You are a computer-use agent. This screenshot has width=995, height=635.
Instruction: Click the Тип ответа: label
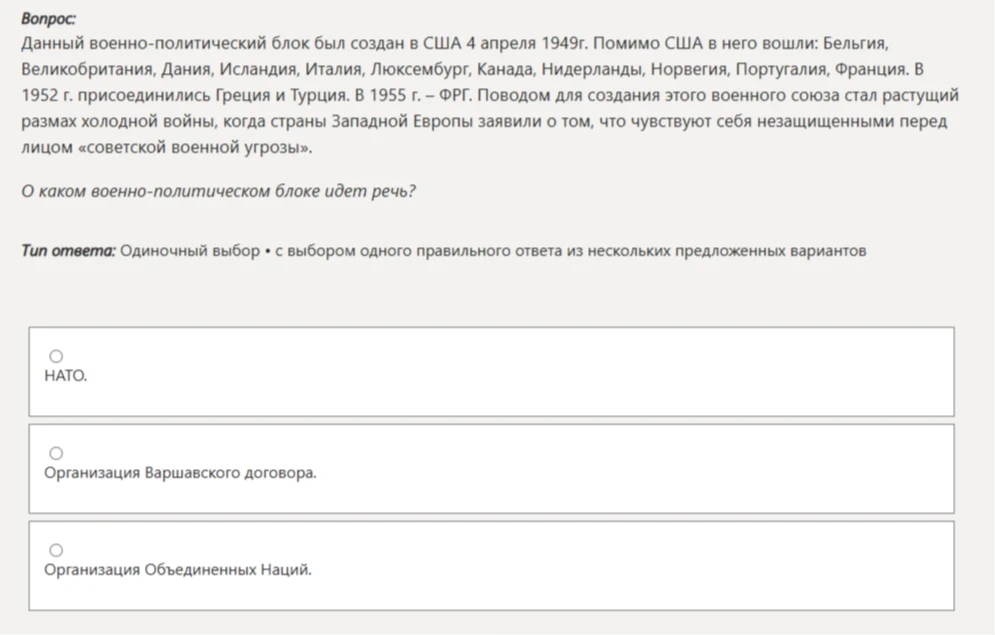pyautogui.click(x=69, y=251)
